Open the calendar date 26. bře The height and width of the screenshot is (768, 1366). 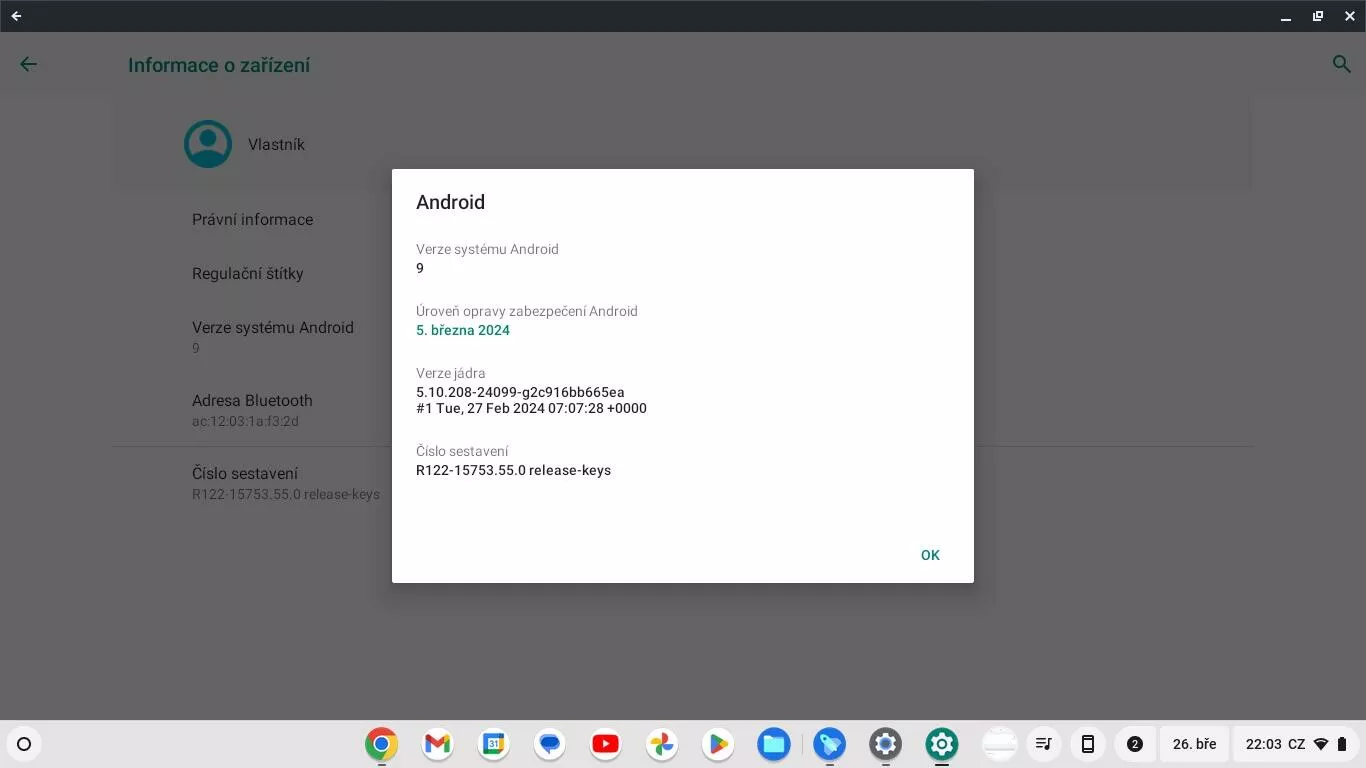pyautogui.click(x=1194, y=744)
